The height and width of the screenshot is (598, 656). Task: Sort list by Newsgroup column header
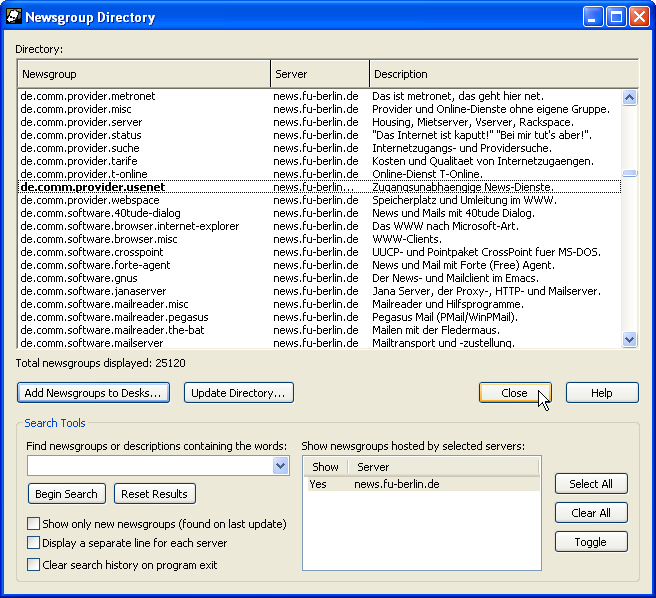click(x=144, y=74)
